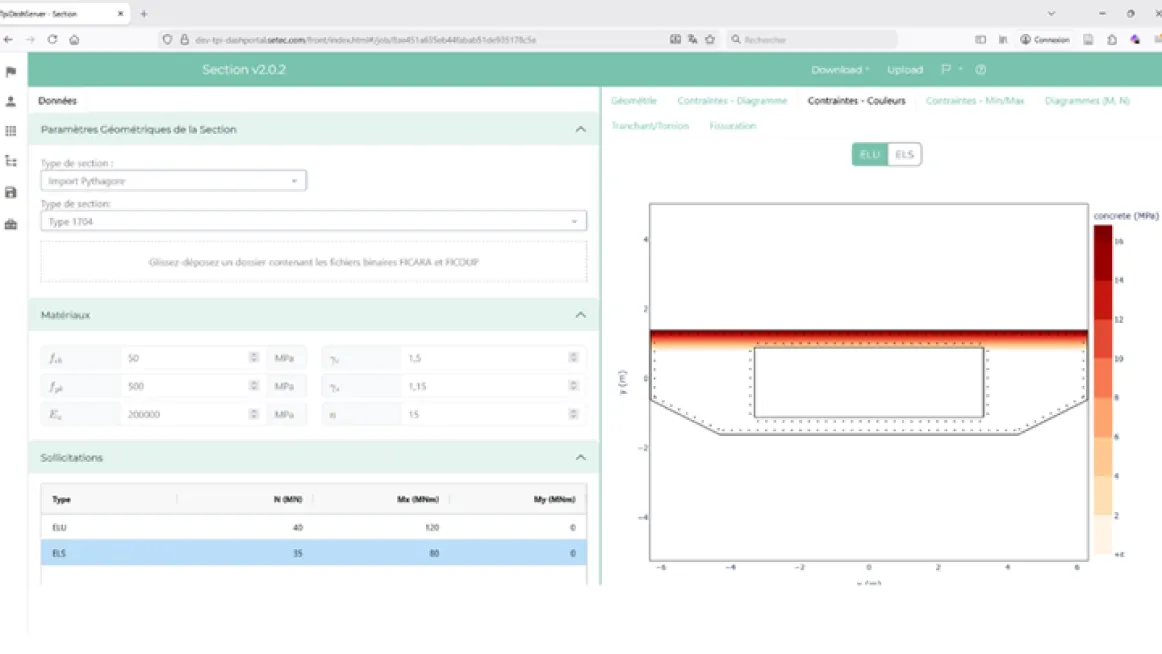Open the Download menu
This screenshot has height=654, width=1162.
[837, 69]
